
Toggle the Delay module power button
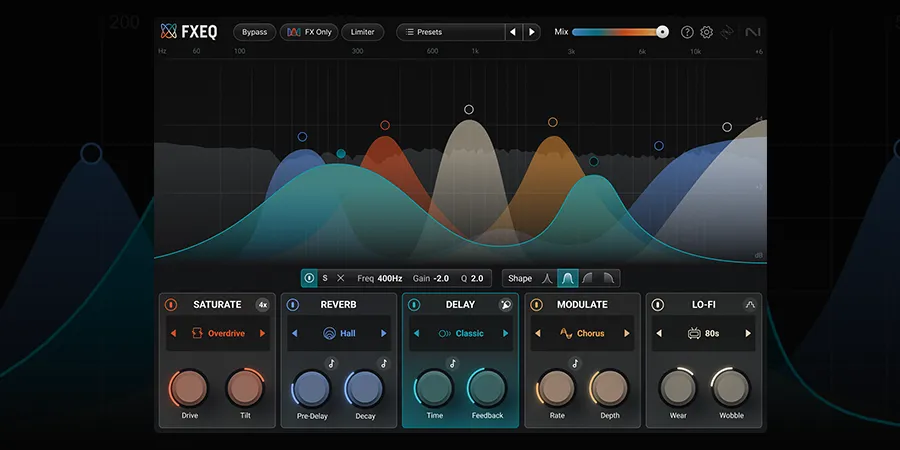[414, 305]
